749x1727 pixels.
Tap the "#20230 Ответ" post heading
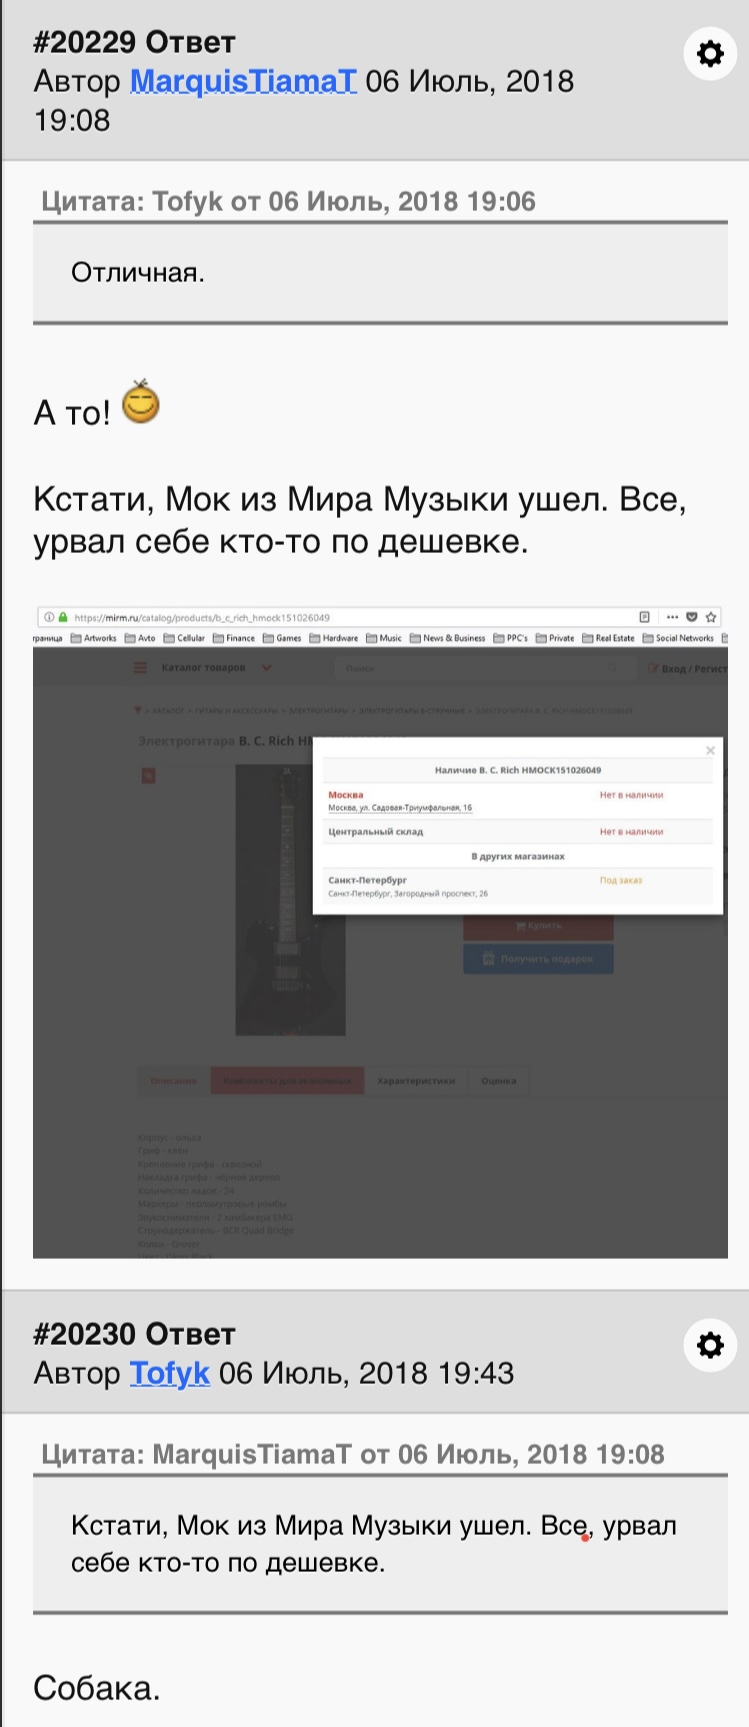tap(134, 1334)
